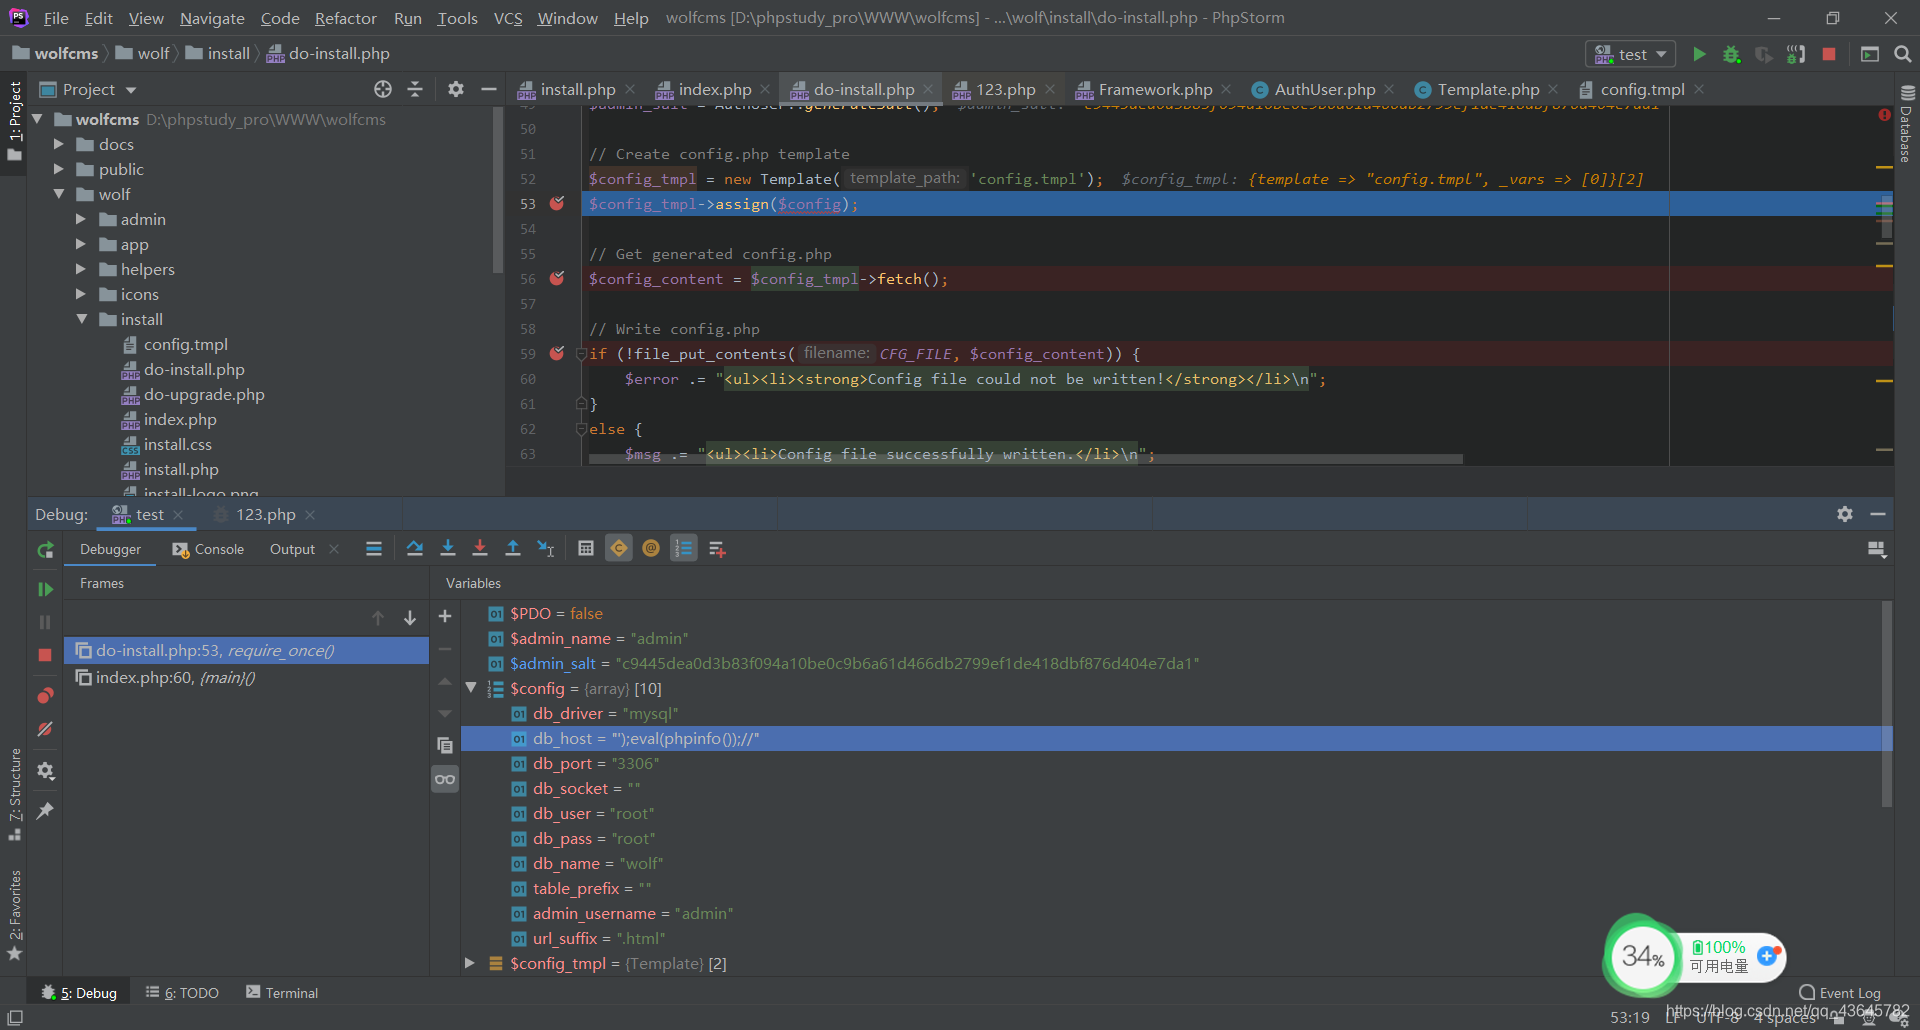Open Search Everywhere magnifier icon

click(x=1903, y=54)
